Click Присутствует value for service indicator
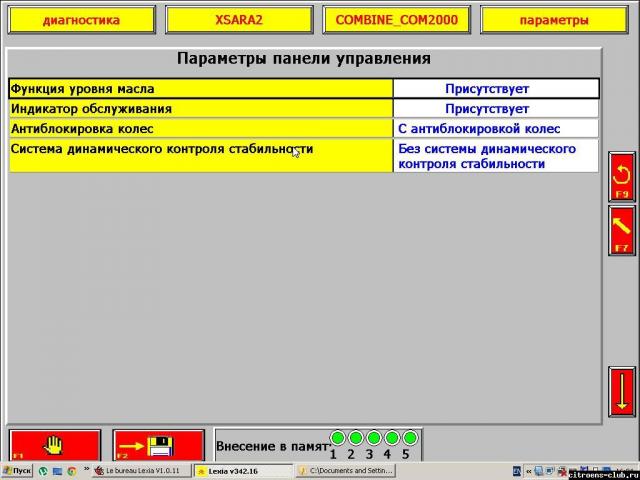The height and width of the screenshot is (480, 640). (496, 109)
